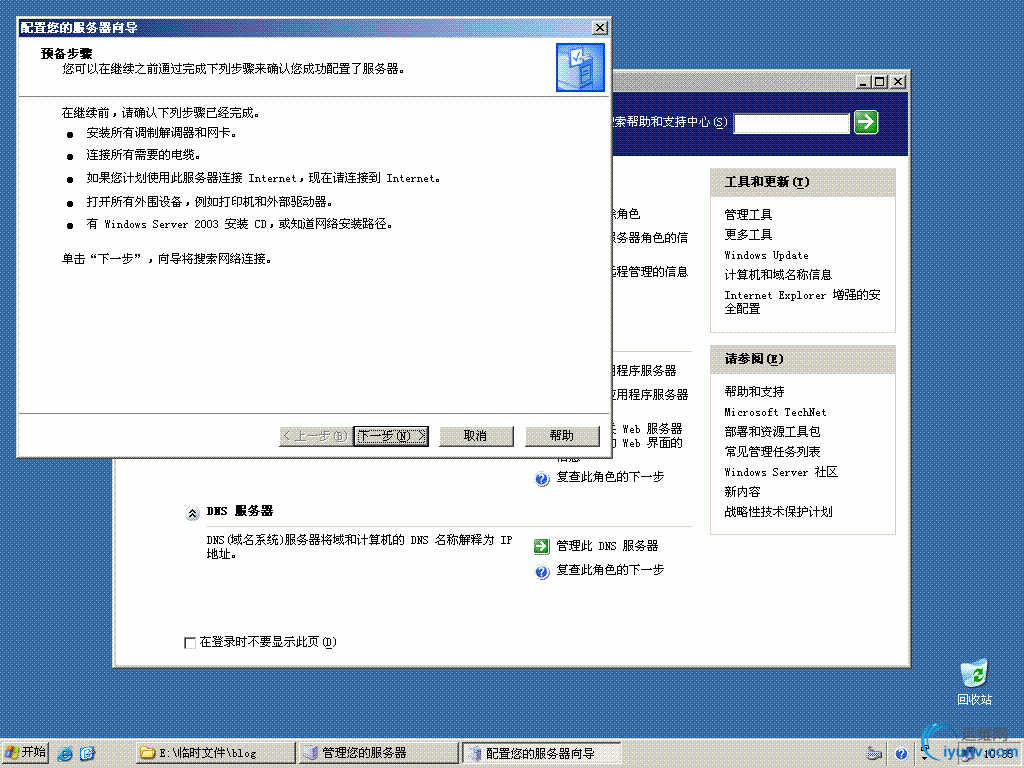Open 管理工具 link
1024x768 pixels.
(748, 214)
